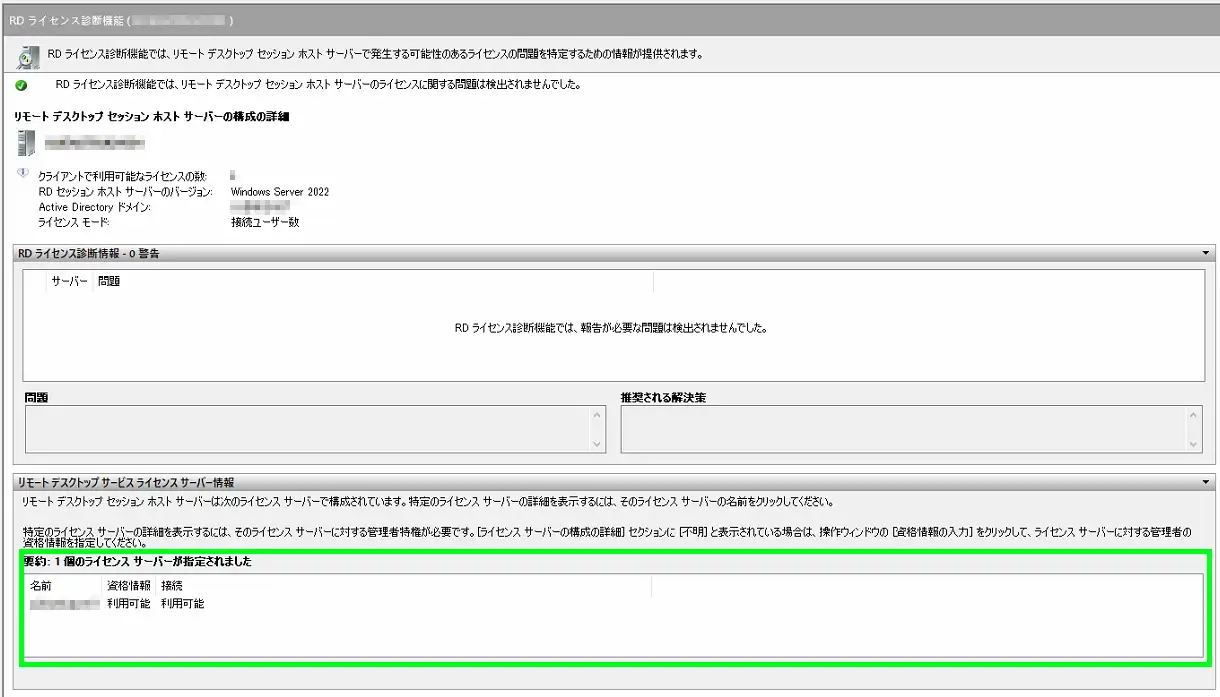The height and width of the screenshot is (697, 1220).
Task: Click scroll up arrow in 推奨される解決策 box
Action: pyautogui.click(x=1194, y=414)
